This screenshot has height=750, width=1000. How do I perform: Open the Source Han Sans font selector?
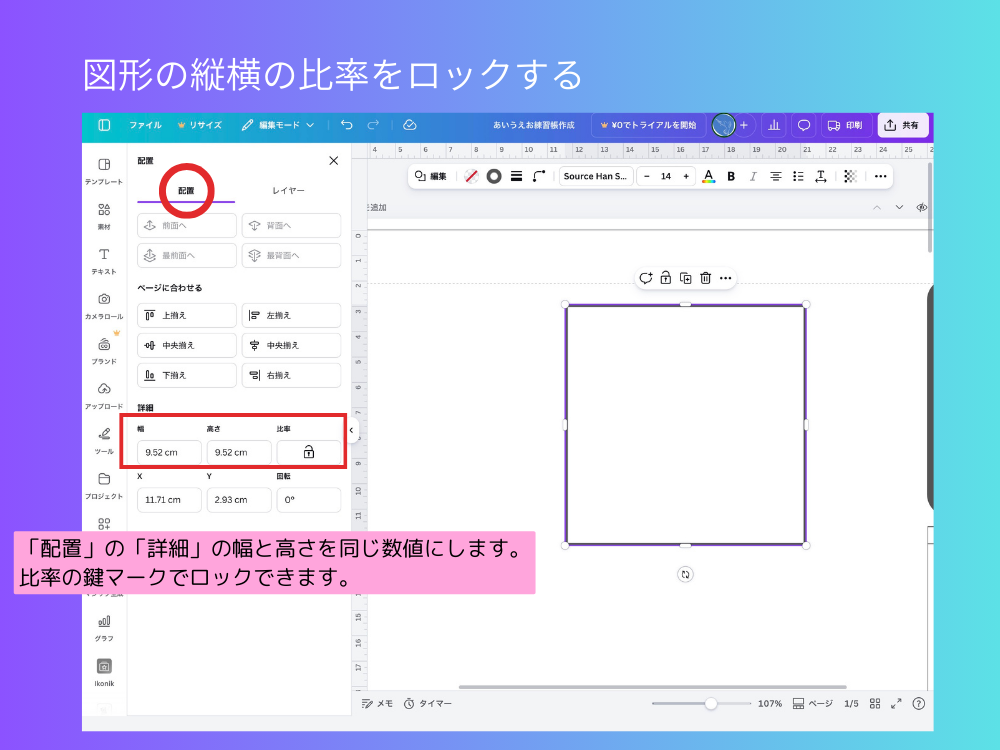(595, 176)
